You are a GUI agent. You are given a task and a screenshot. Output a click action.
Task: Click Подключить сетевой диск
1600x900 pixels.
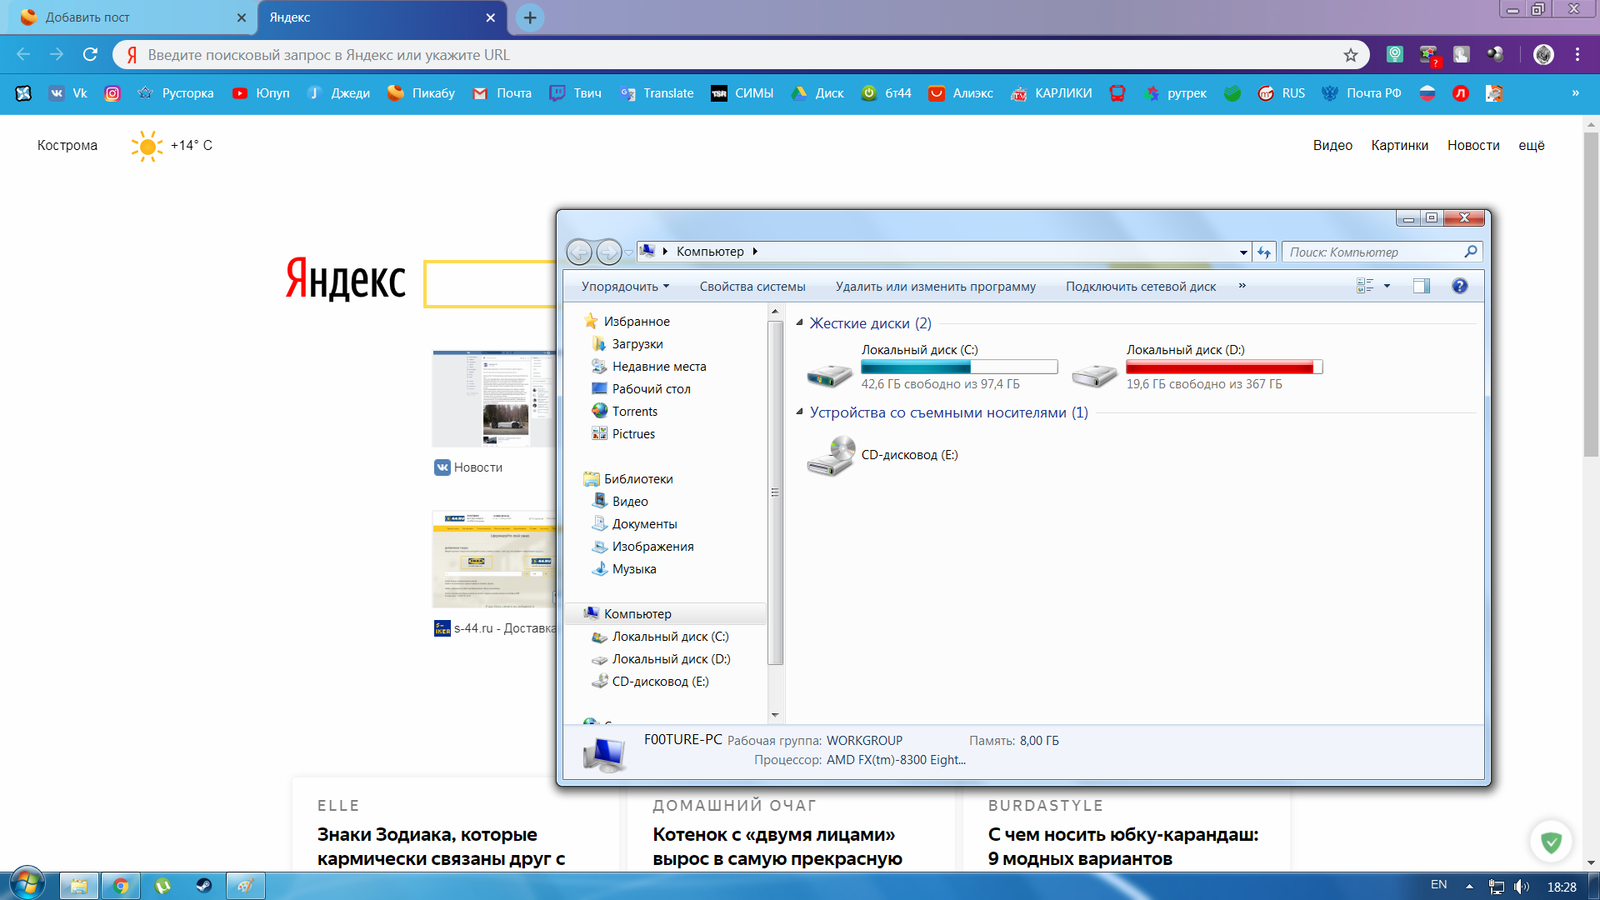pos(1141,286)
